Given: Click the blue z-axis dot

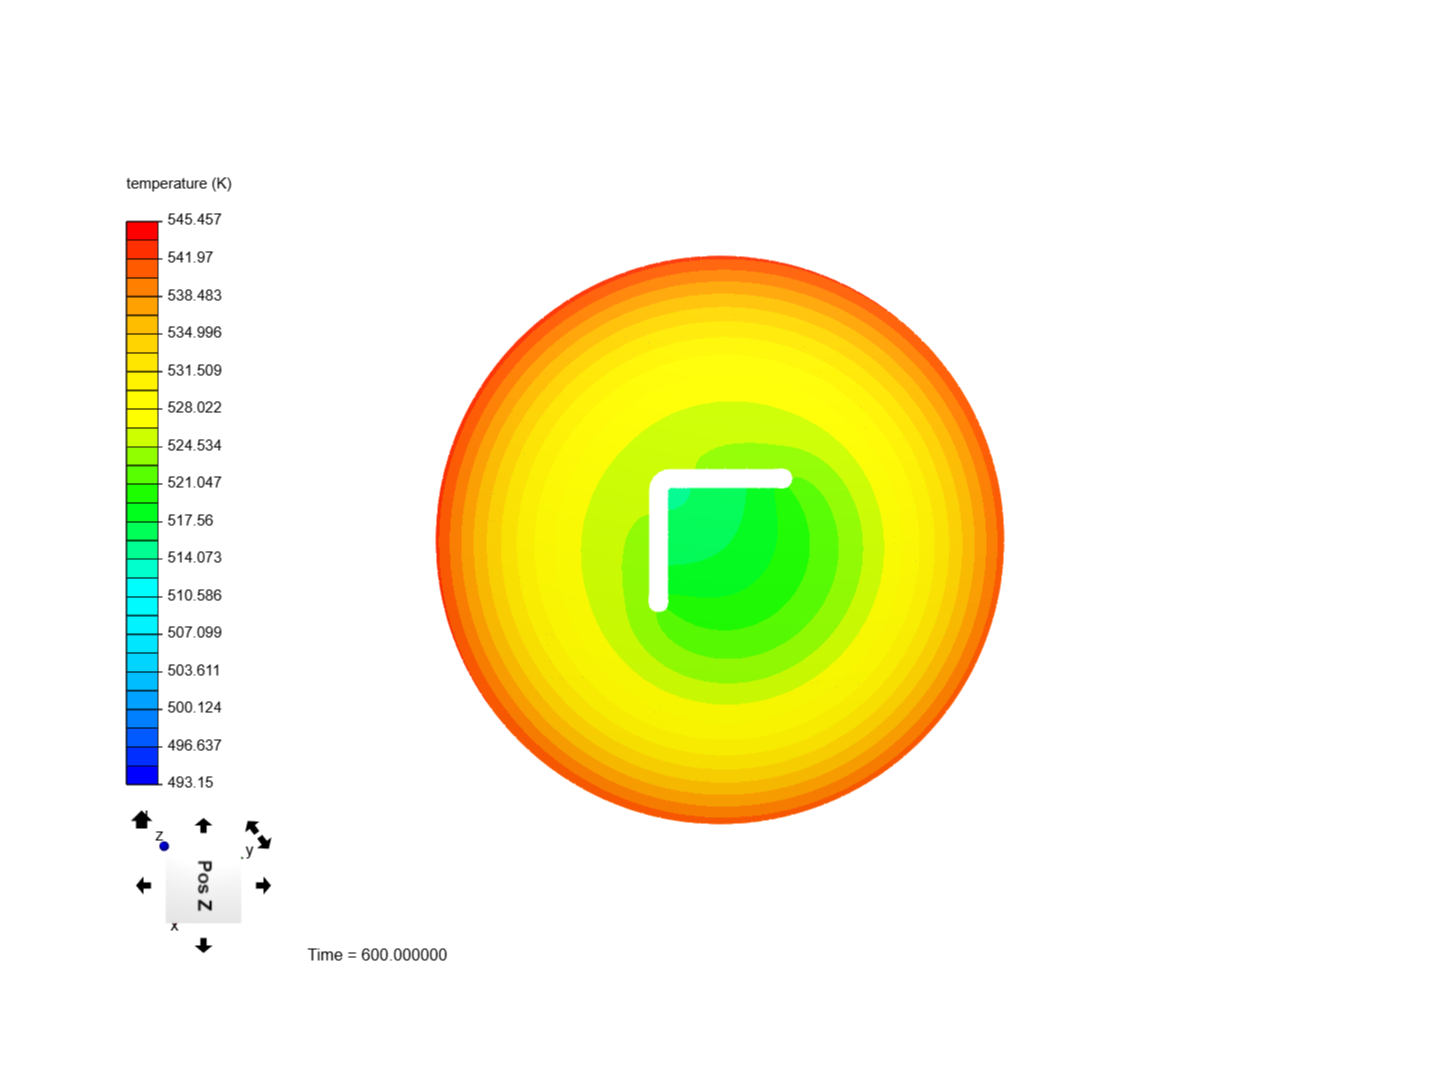Looking at the screenshot, I should coord(164,846).
